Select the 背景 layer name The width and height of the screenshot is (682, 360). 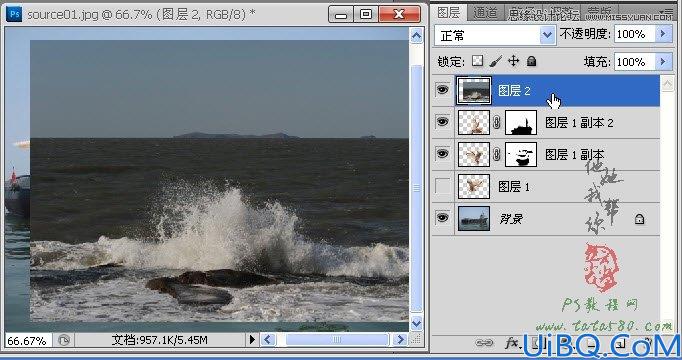[x=511, y=219]
